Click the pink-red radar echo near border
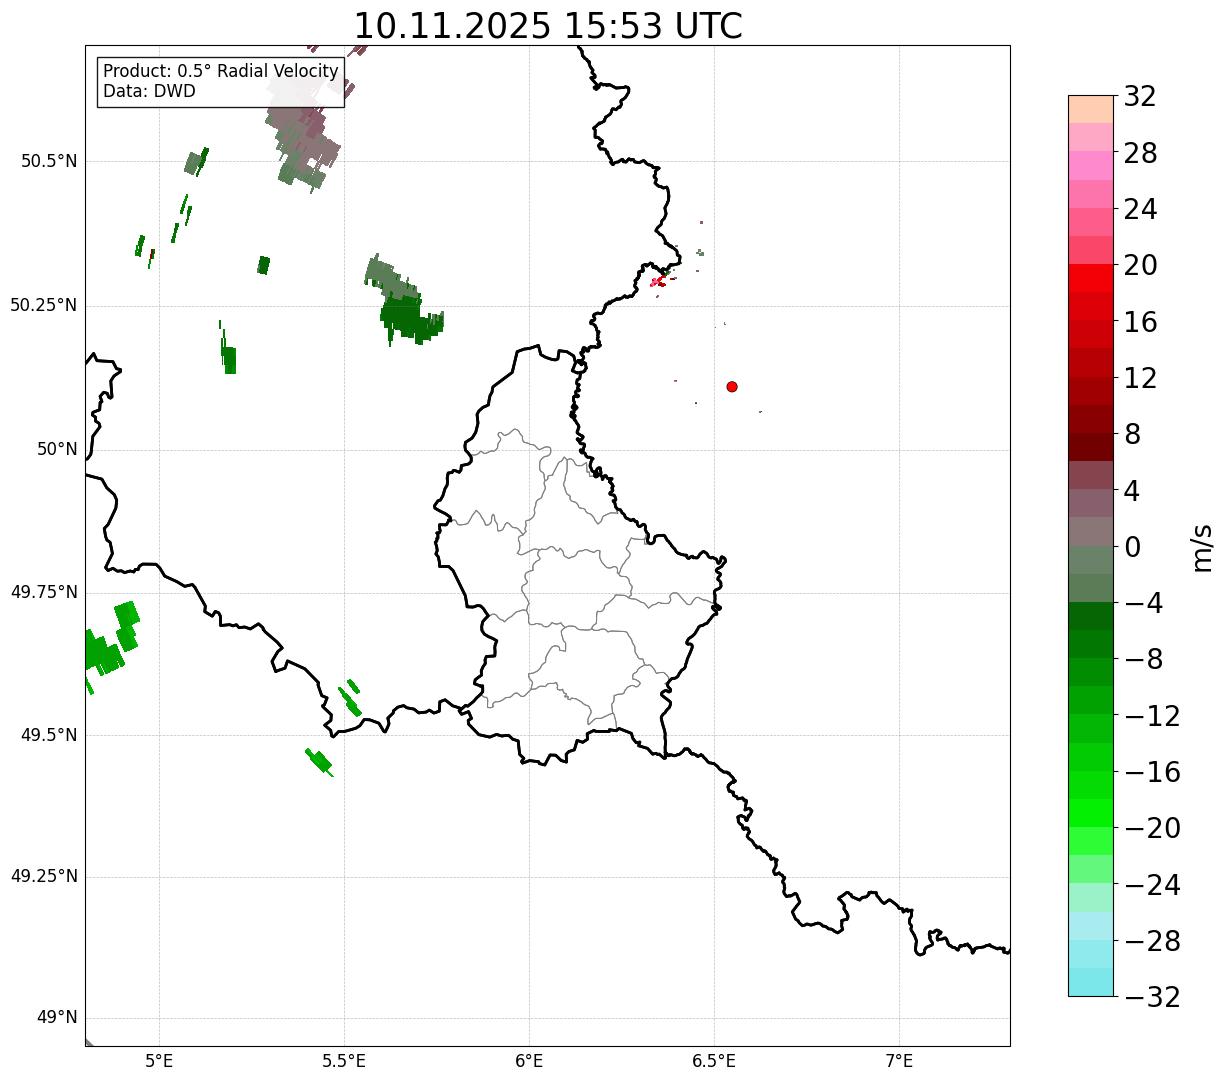 [658, 282]
